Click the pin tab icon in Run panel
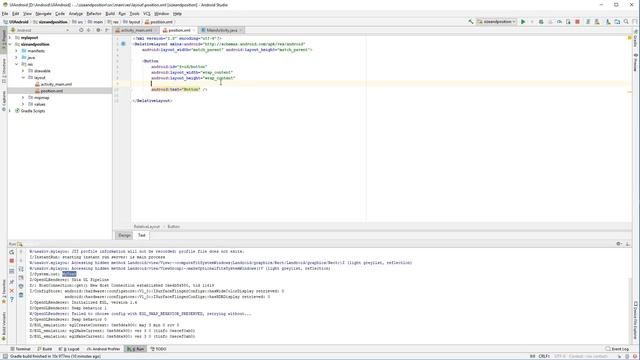The width and height of the screenshot is (640, 360). (x=12, y=282)
